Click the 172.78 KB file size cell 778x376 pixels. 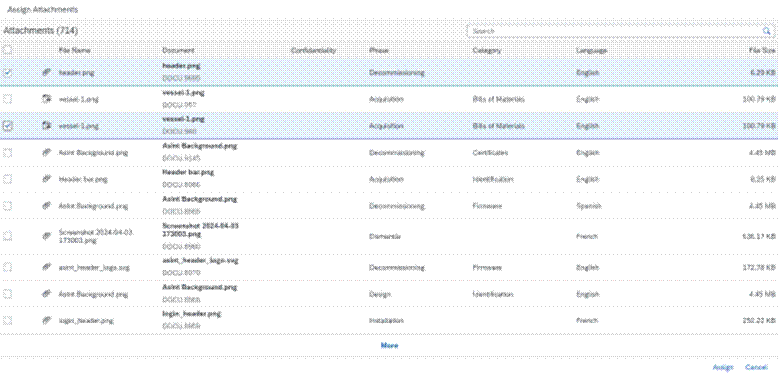click(759, 267)
